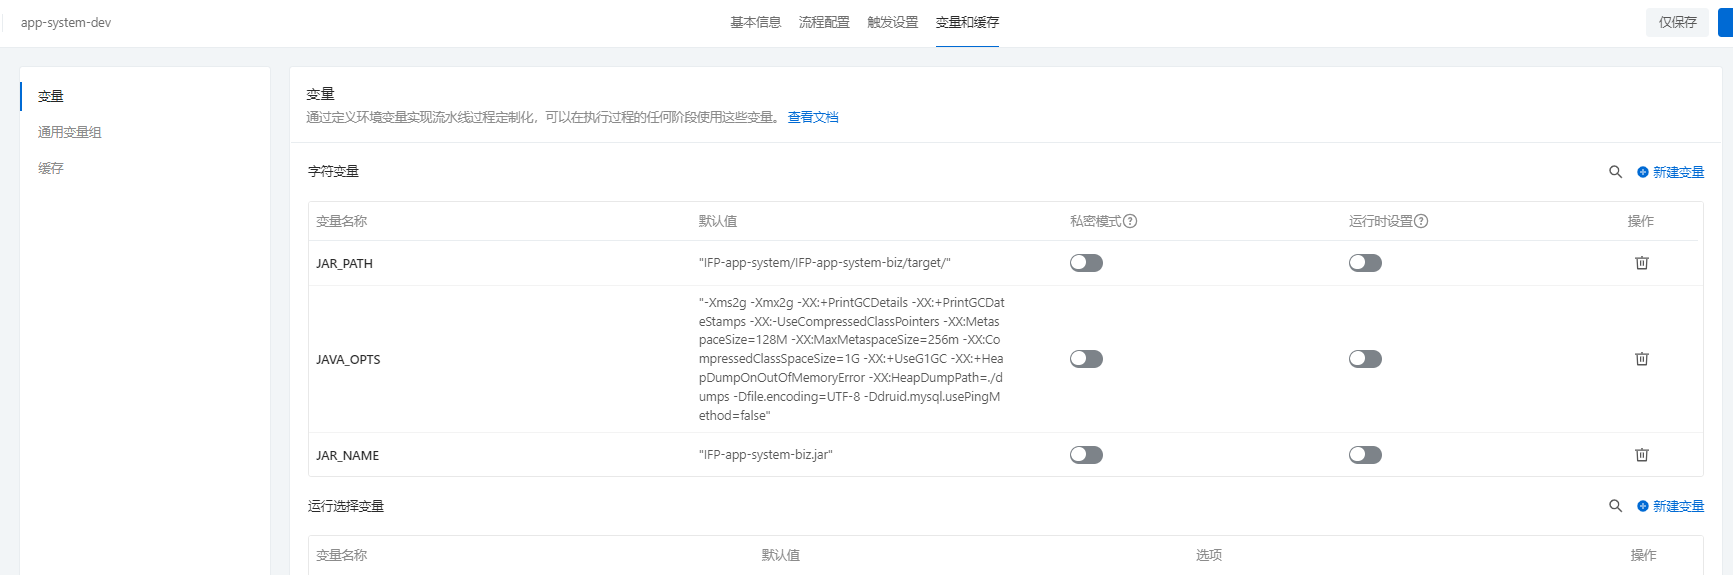Delete the JAR_NAME variable row
1733x575 pixels.
[1641, 455]
